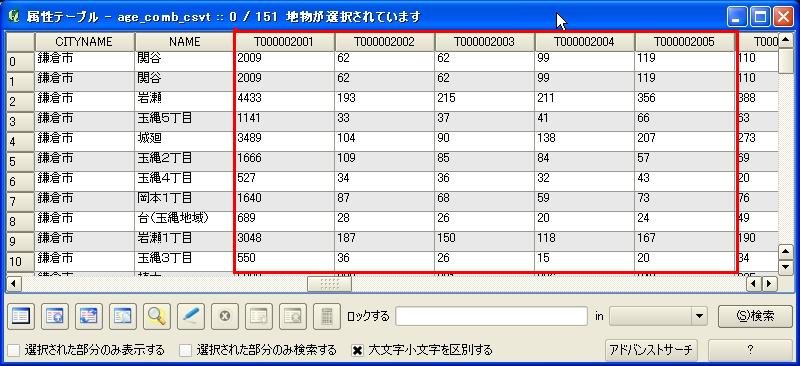Click the 岩瀬1丁目 name cell
Viewport: 800px width, 366px height.
(184, 240)
